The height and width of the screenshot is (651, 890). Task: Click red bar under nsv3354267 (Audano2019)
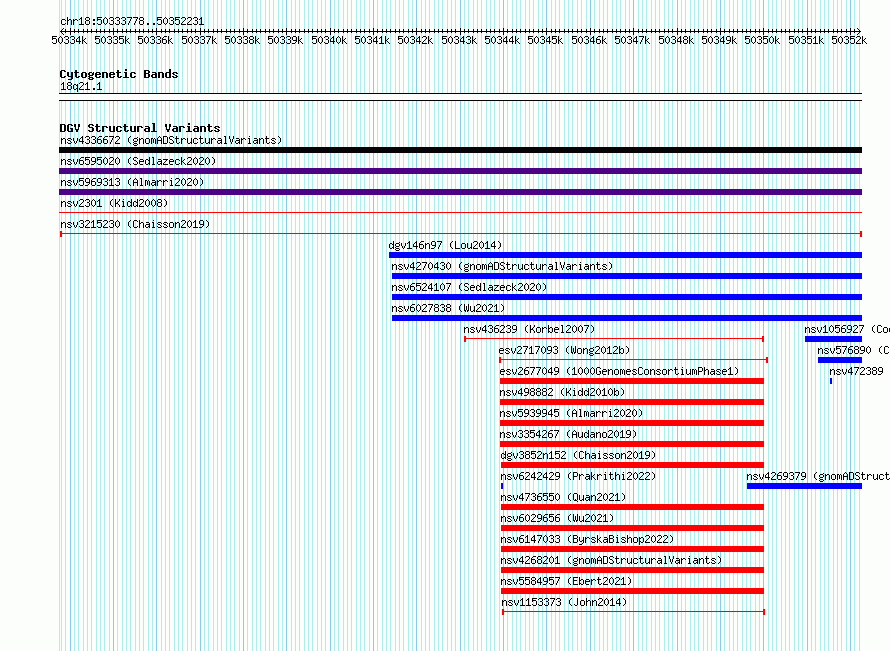pos(632,444)
